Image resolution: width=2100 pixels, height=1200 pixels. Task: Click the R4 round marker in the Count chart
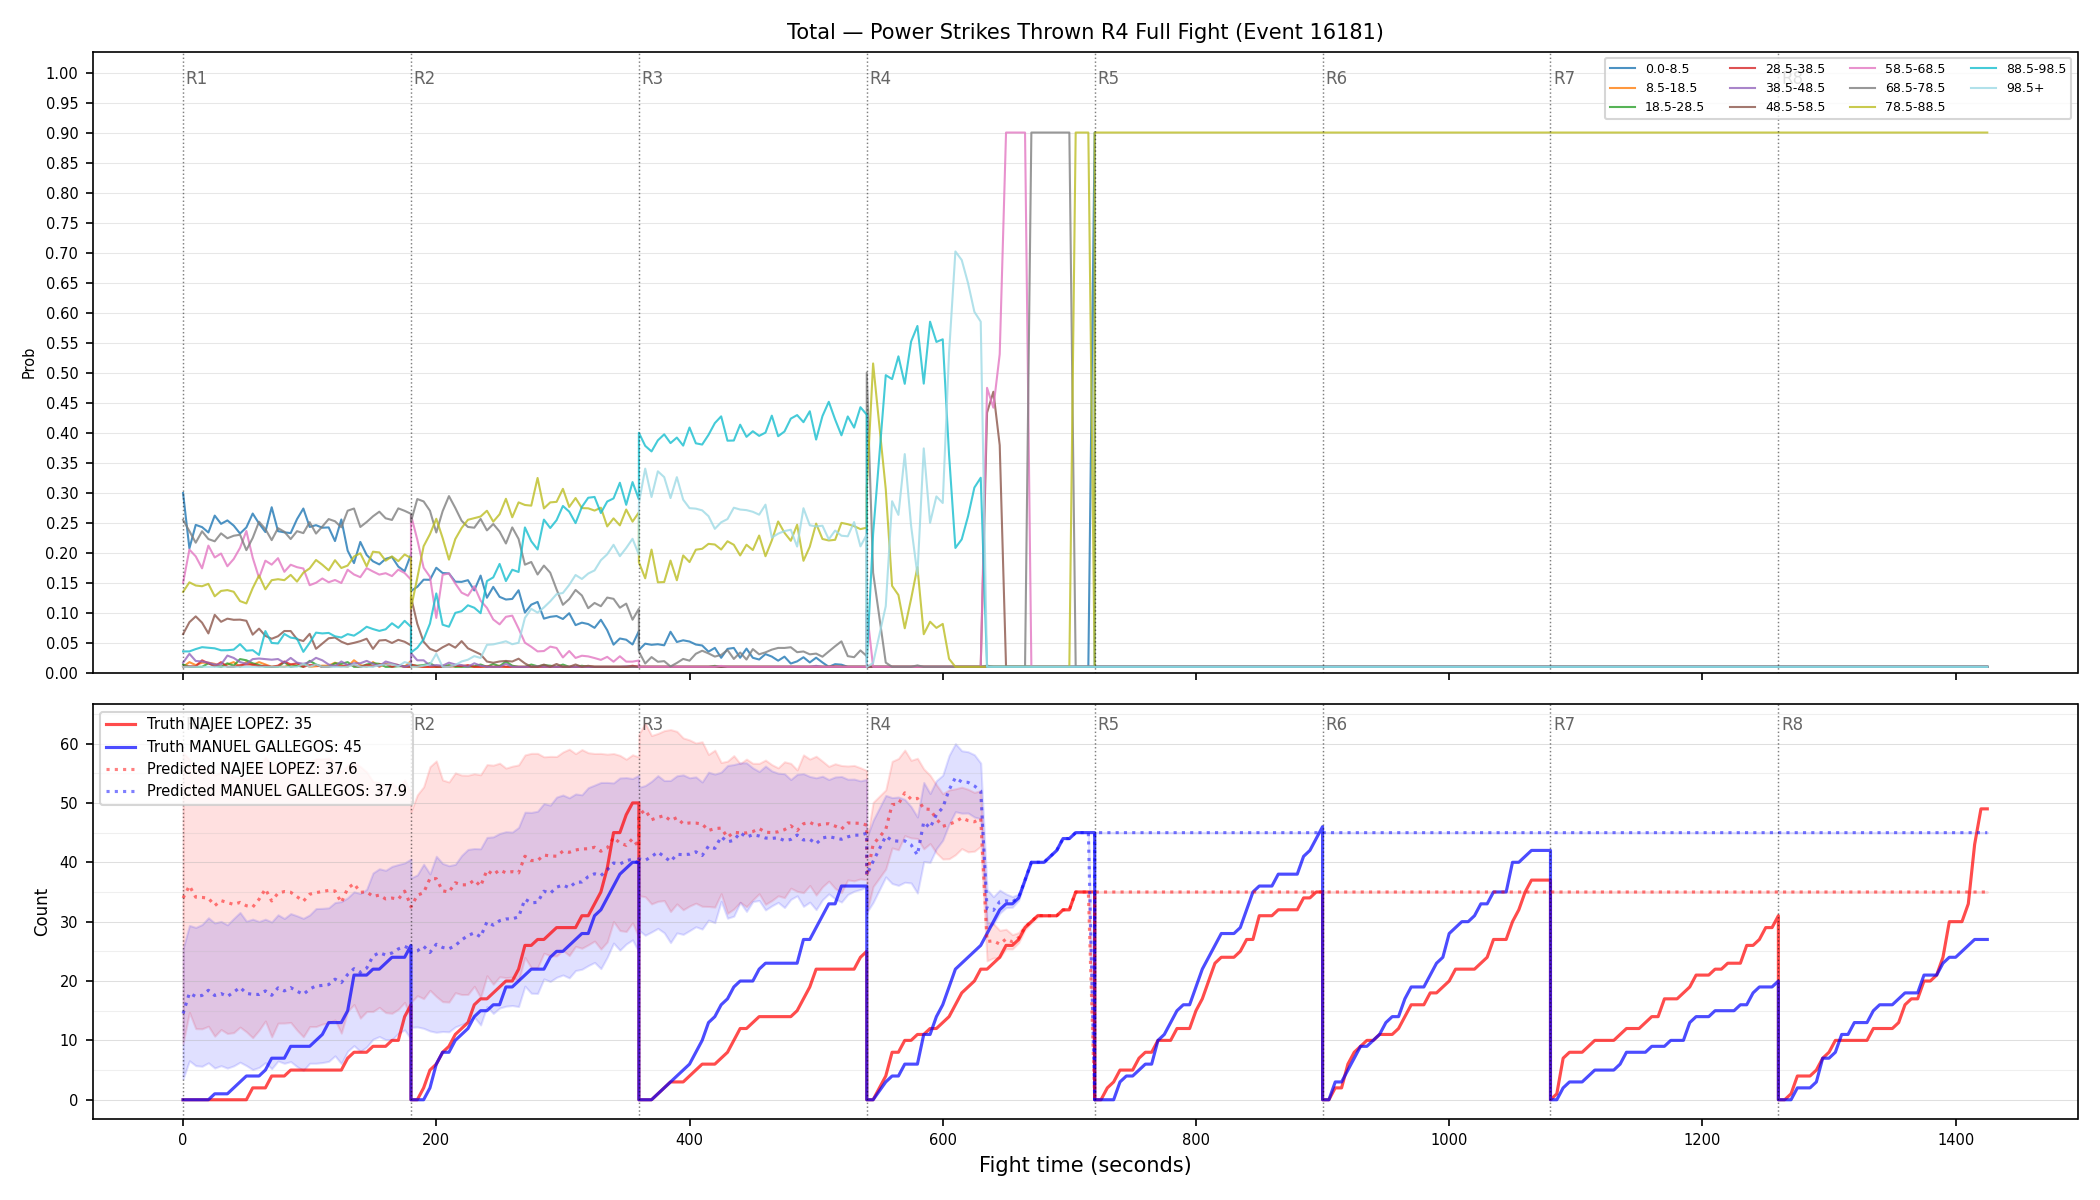(880, 724)
